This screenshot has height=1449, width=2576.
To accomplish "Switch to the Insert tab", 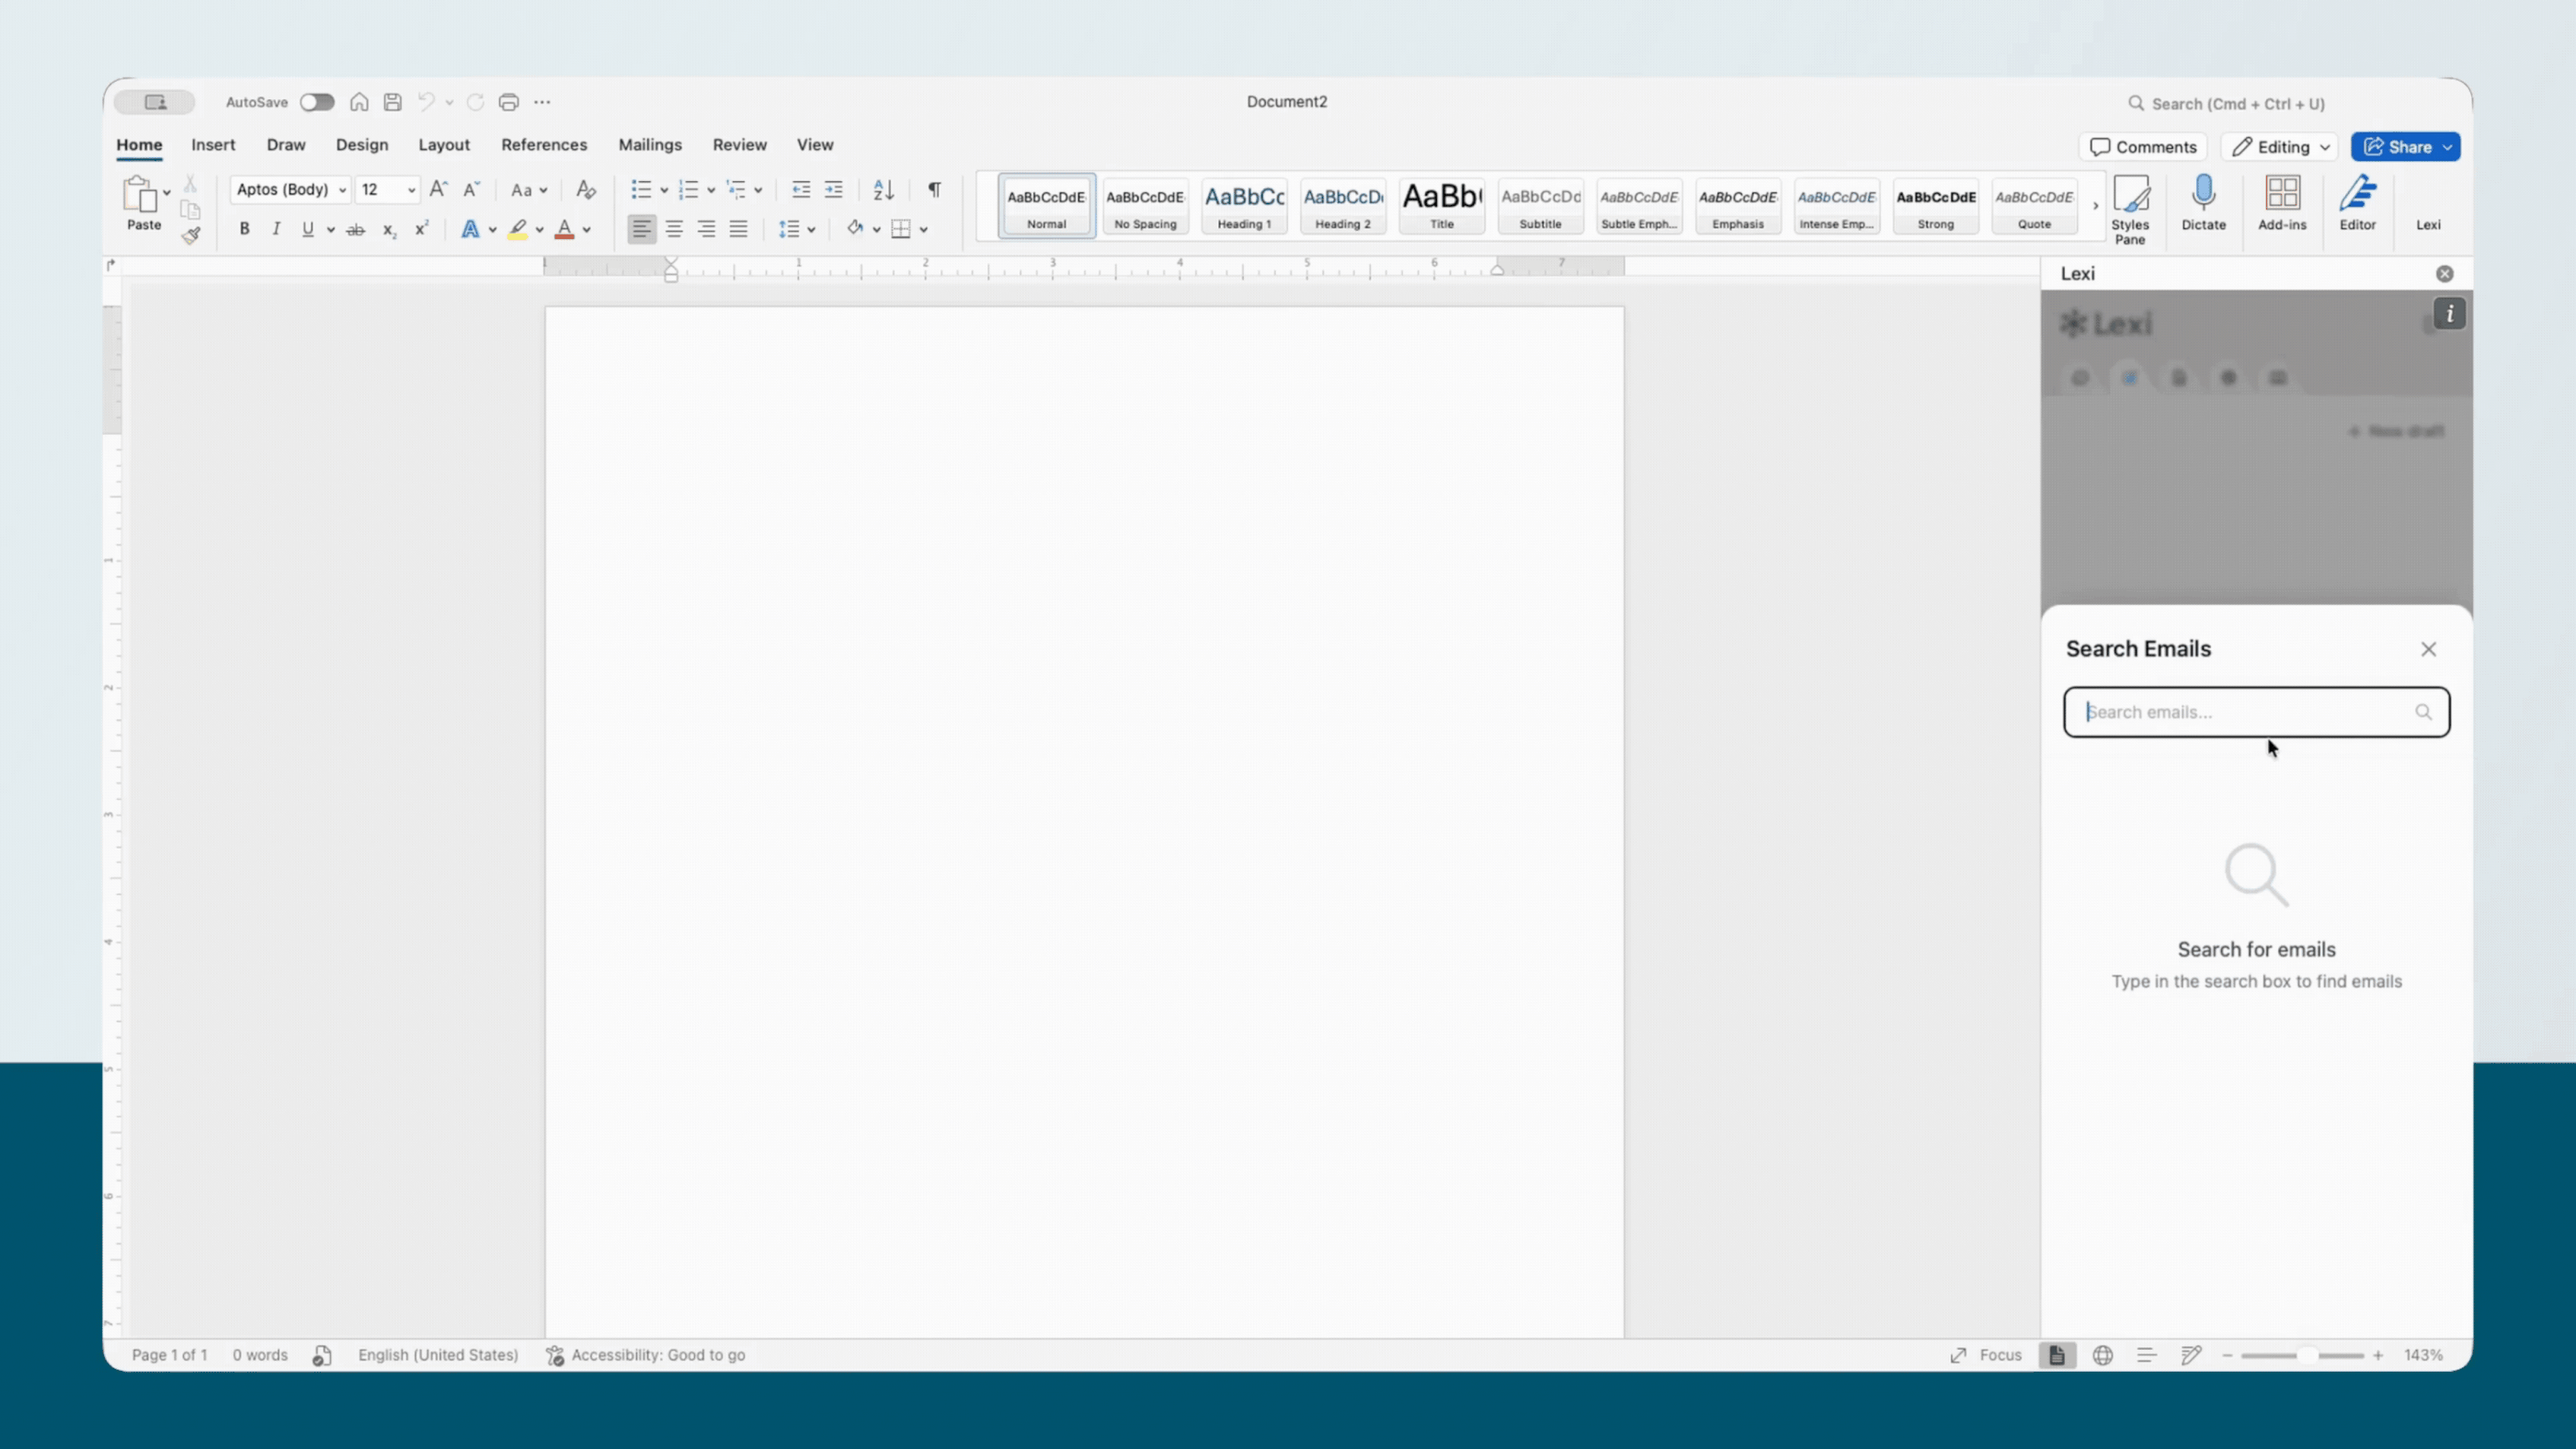I will (213, 145).
